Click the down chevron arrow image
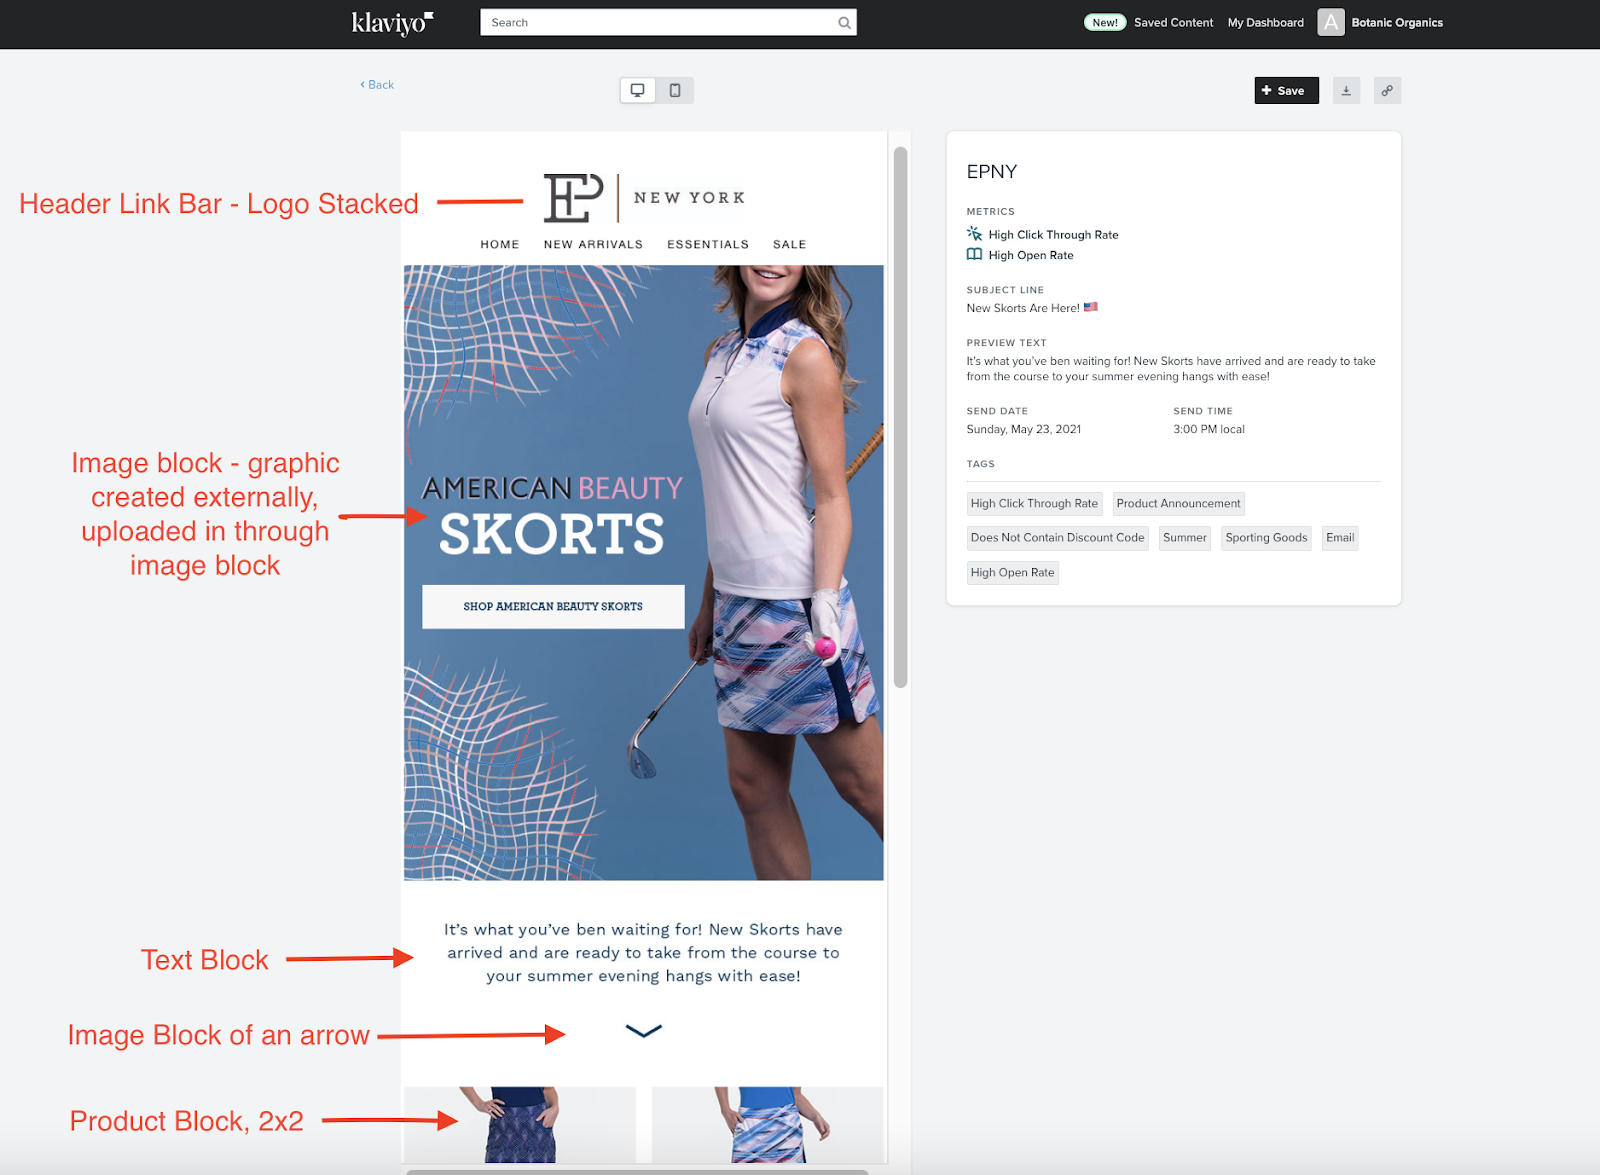 tap(644, 1031)
